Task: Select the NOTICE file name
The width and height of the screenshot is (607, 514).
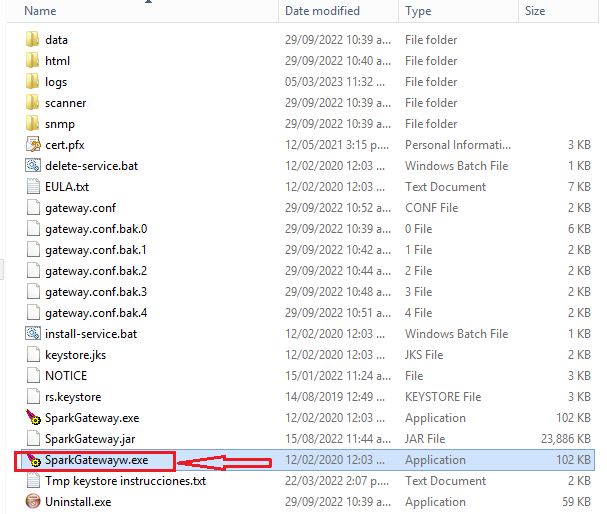Action: pyautogui.click(x=66, y=375)
